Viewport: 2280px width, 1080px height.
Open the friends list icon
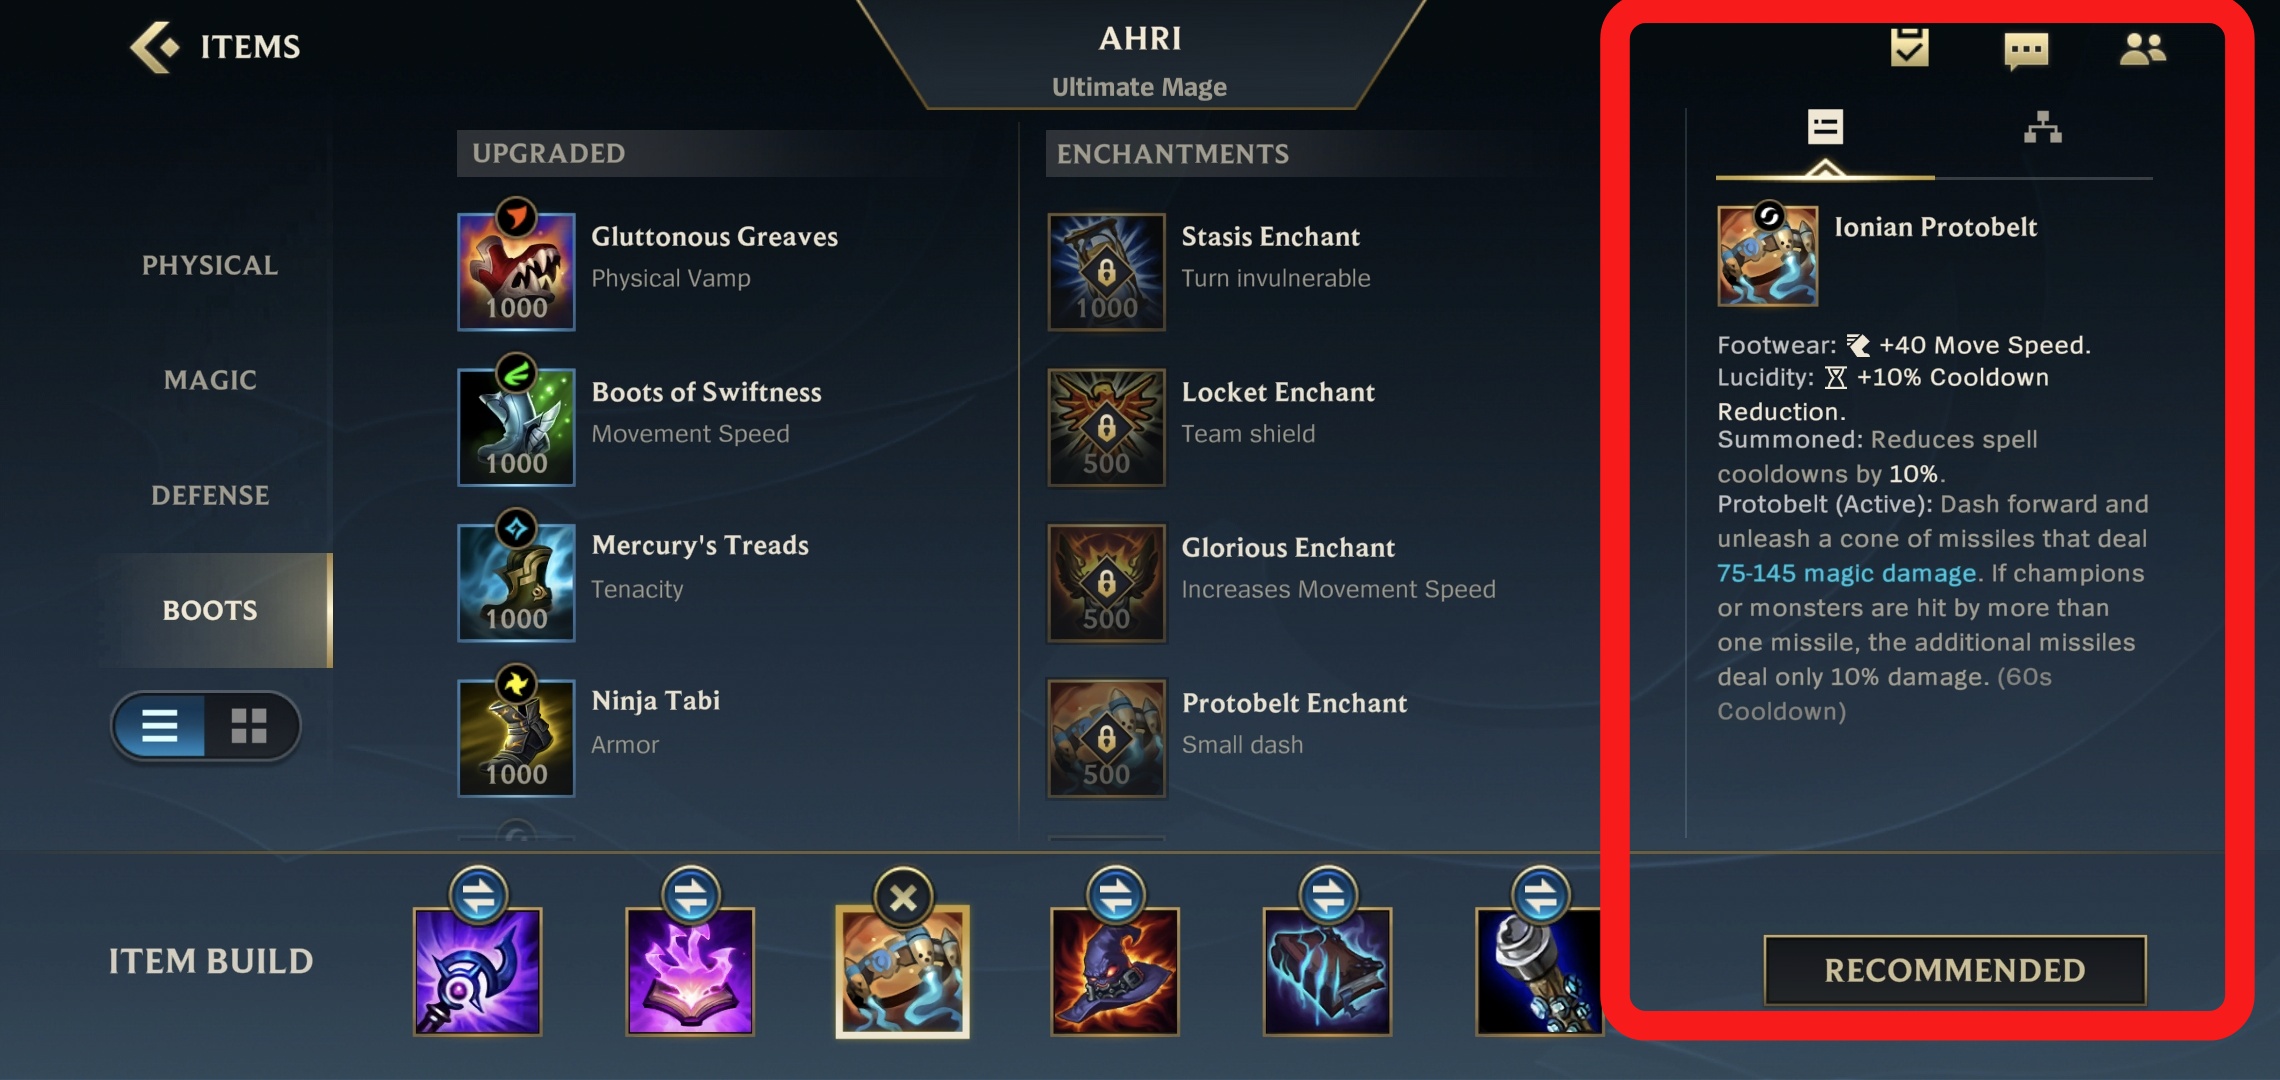pyautogui.click(x=2142, y=49)
